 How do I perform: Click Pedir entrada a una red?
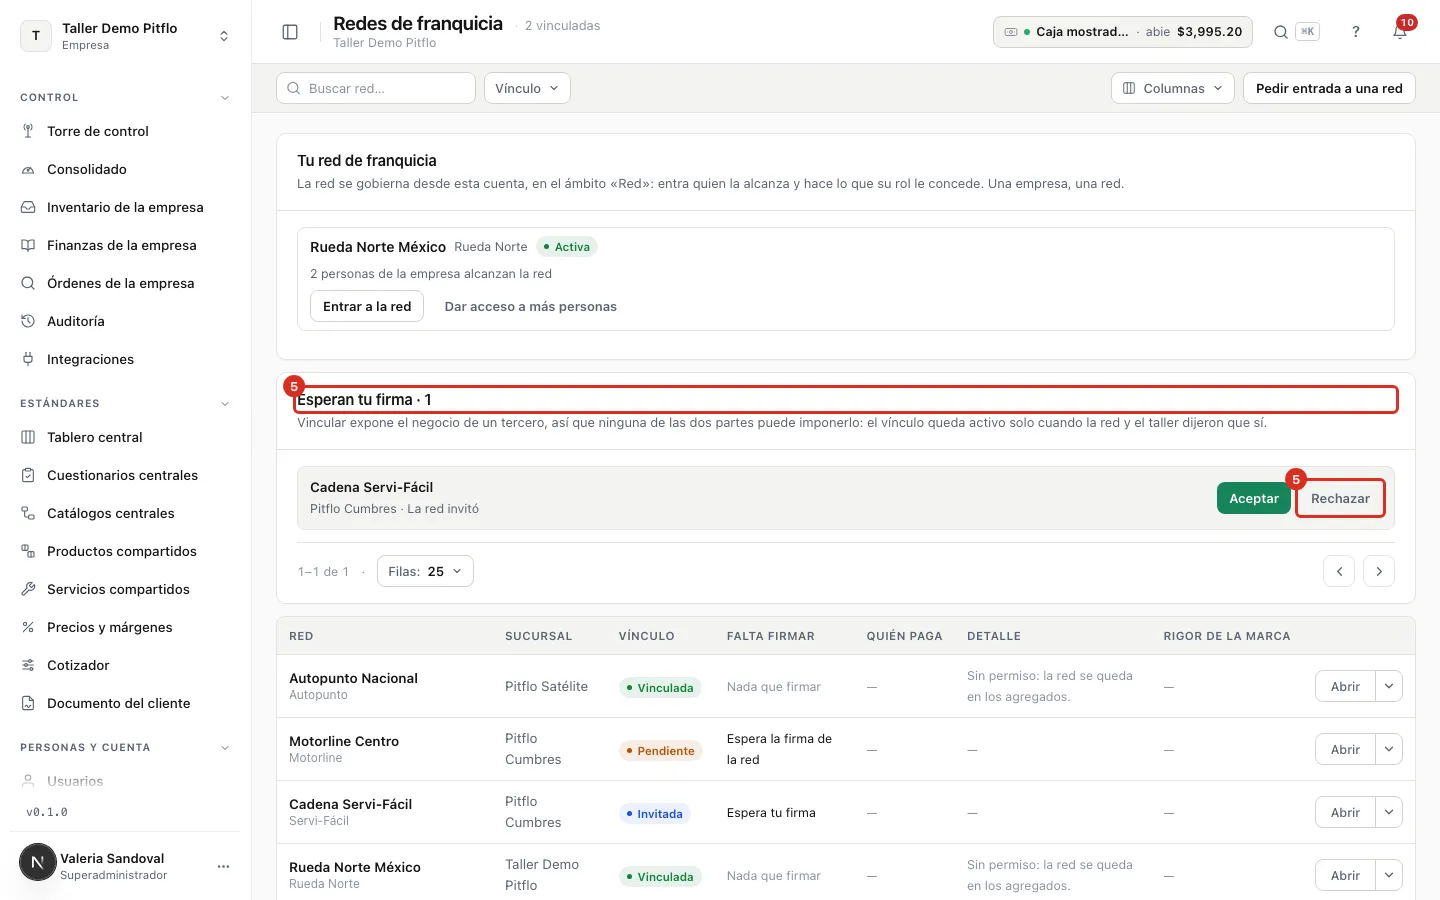(1329, 88)
